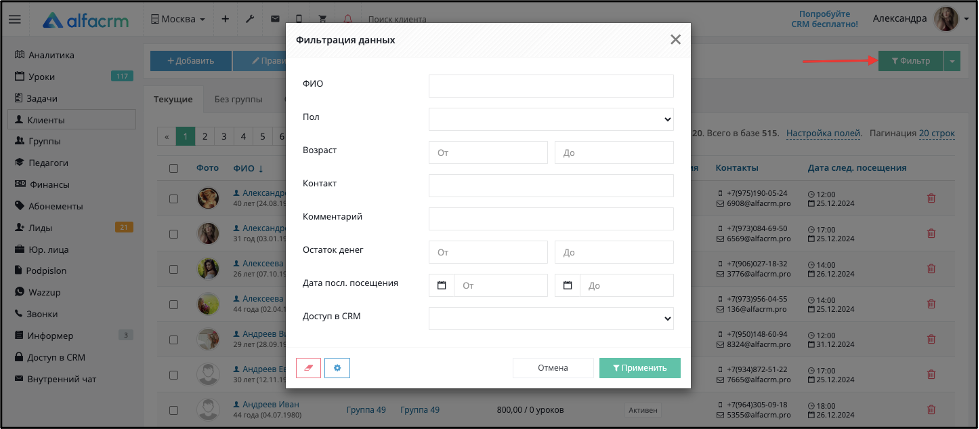Click the wrench tools icon in top bar
Viewport: 979px width, 429px height.
(x=250, y=19)
